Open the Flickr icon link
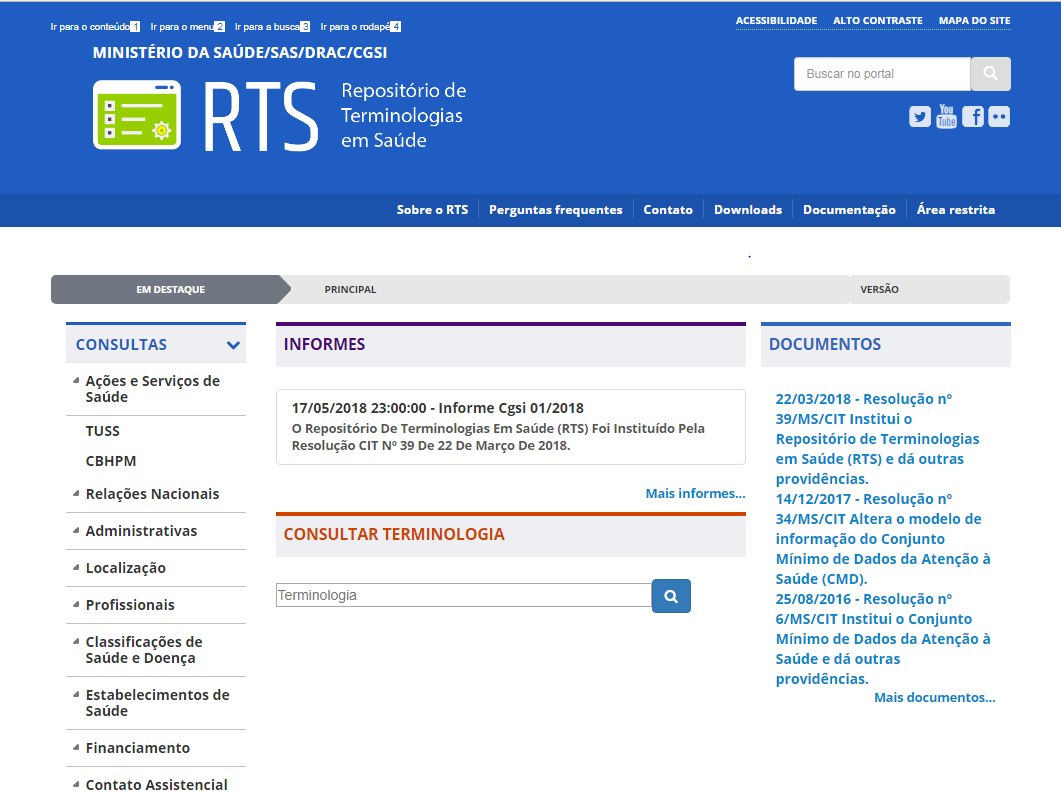 [x=999, y=117]
